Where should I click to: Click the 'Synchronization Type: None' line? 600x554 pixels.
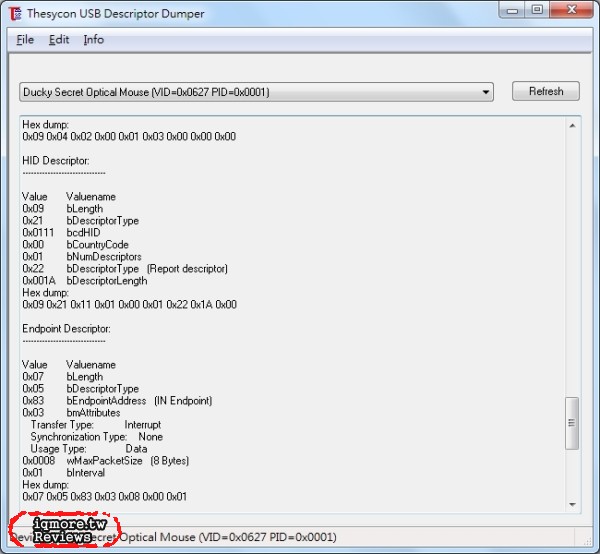coord(96,437)
